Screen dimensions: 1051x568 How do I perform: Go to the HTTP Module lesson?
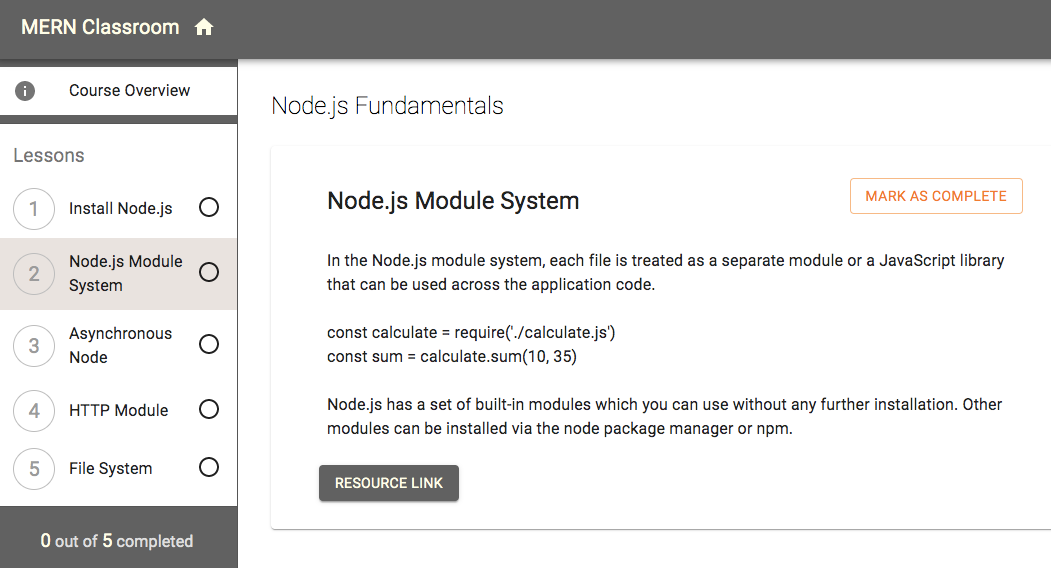118,411
